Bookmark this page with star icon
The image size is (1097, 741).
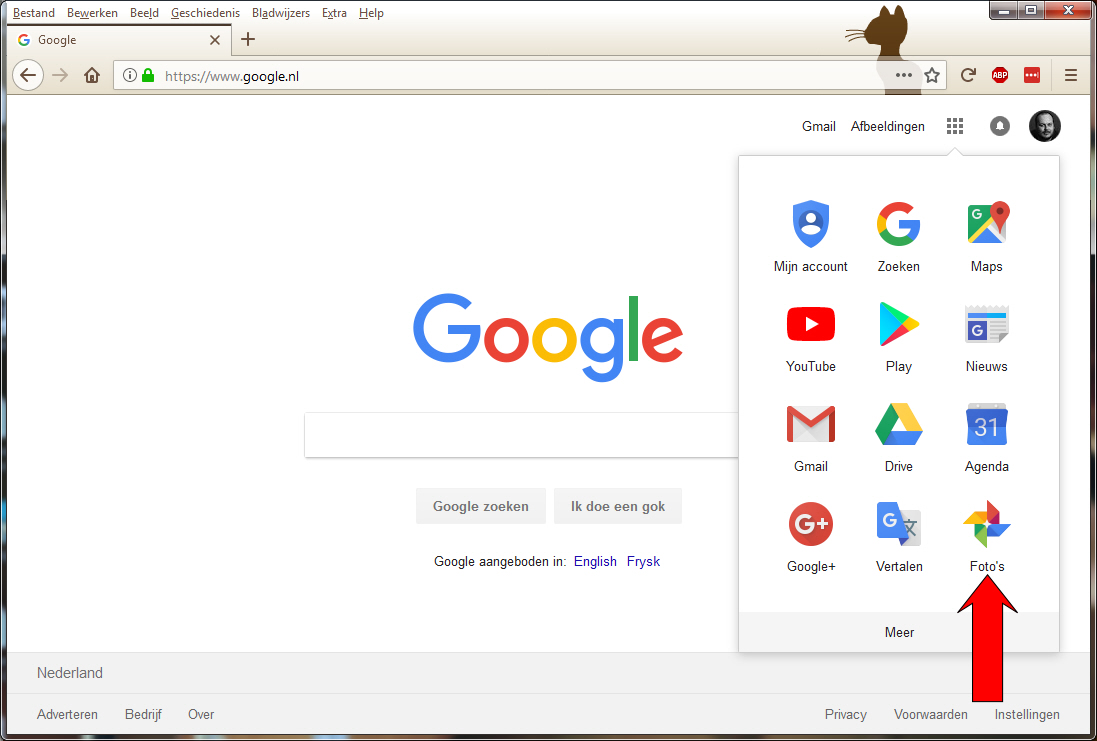[932, 75]
